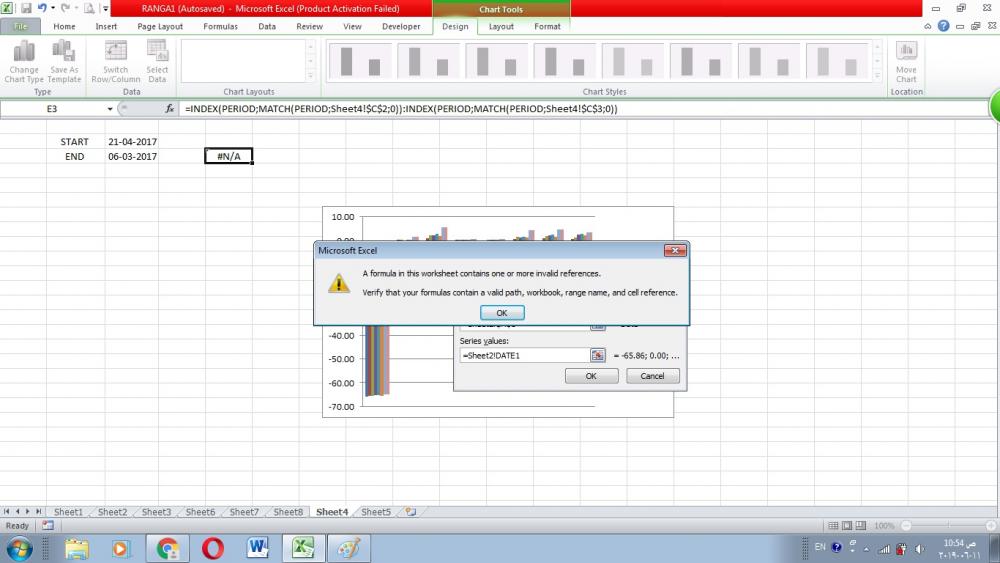Click the Microsoft Office Excel Help icon
Viewport: 1000px width, 563px height.
click(943, 26)
